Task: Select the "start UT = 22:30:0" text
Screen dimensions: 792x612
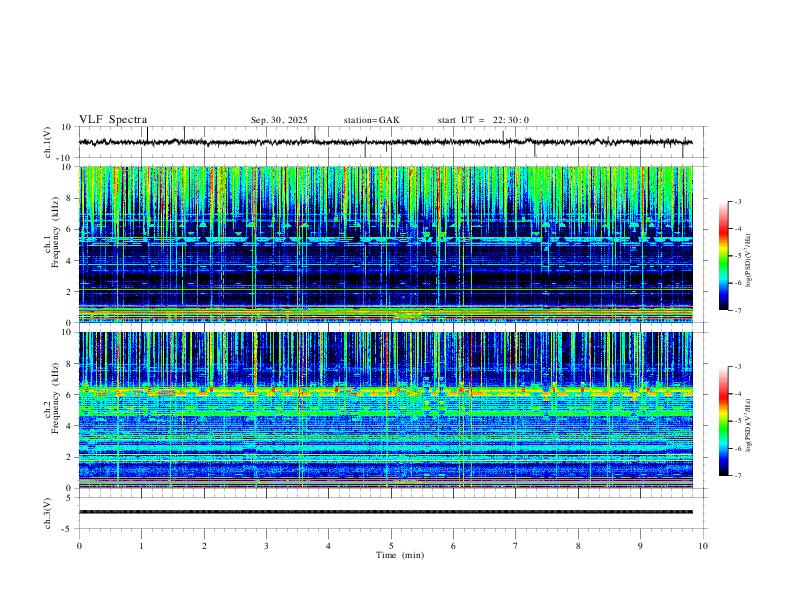Action: tap(483, 120)
